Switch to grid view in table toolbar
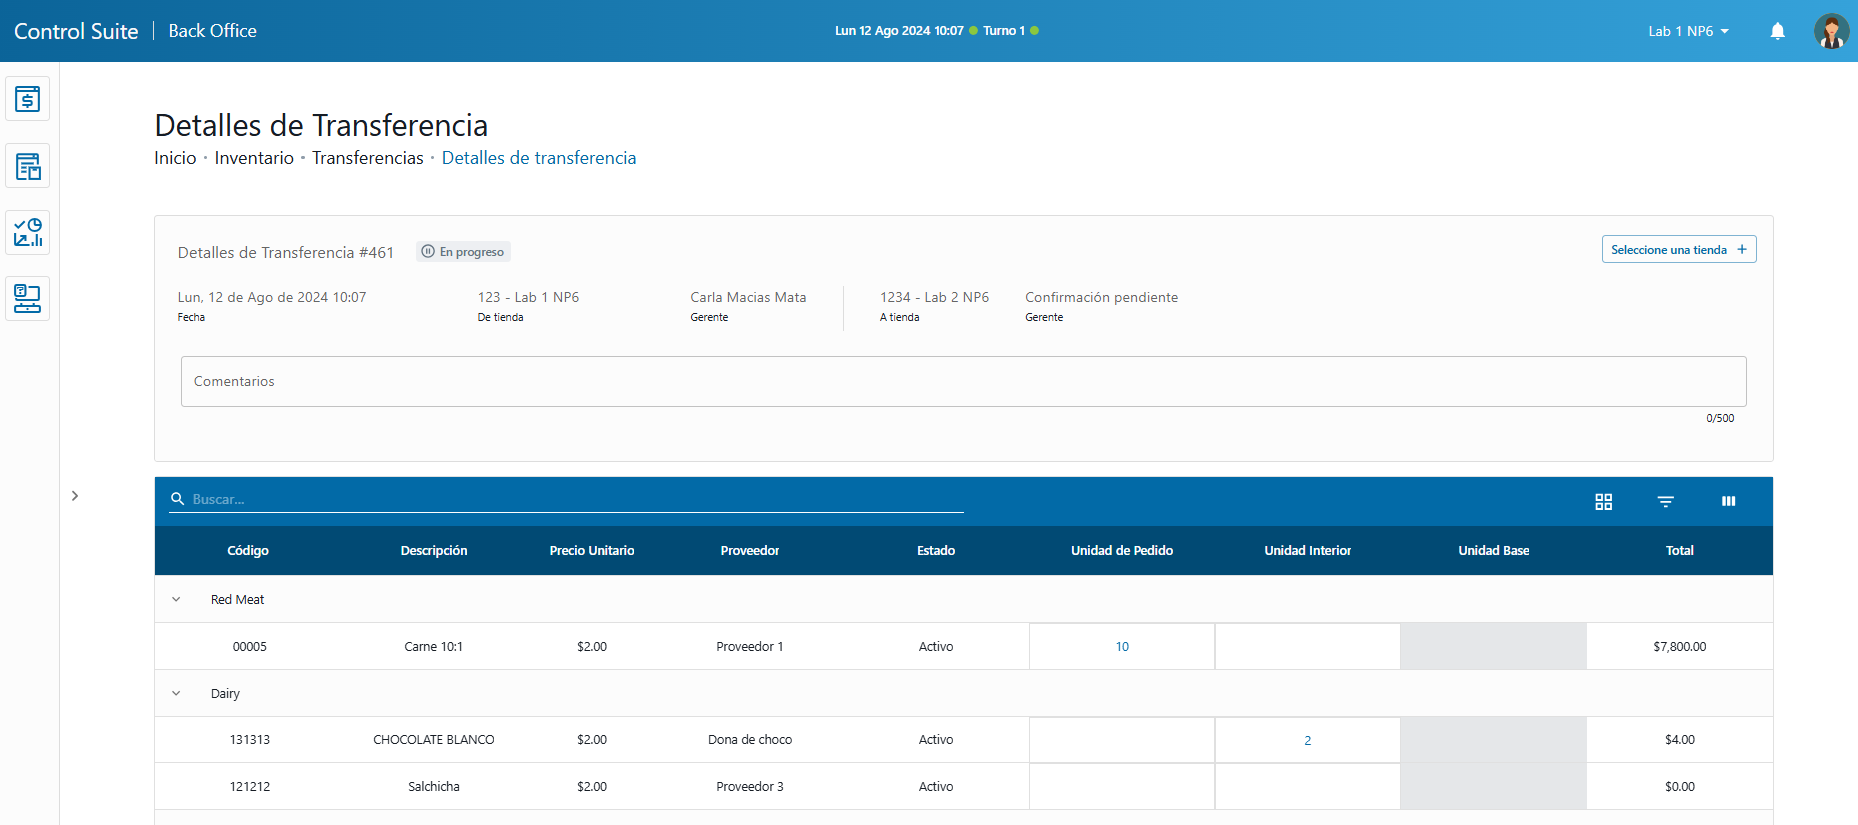The width and height of the screenshot is (1858, 825). (1603, 501)
